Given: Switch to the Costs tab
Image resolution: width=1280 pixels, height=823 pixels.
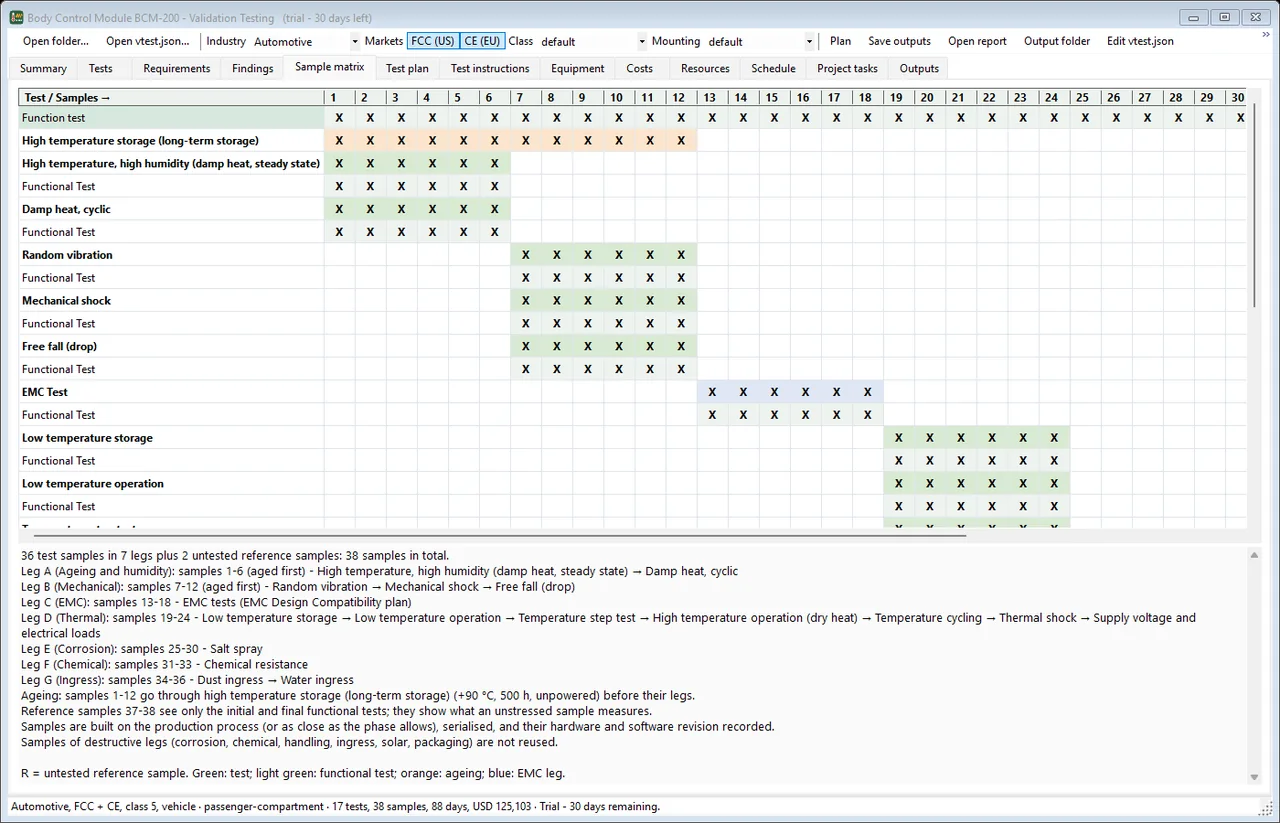Looking at the screenshot, I should (x=640, y=69).
